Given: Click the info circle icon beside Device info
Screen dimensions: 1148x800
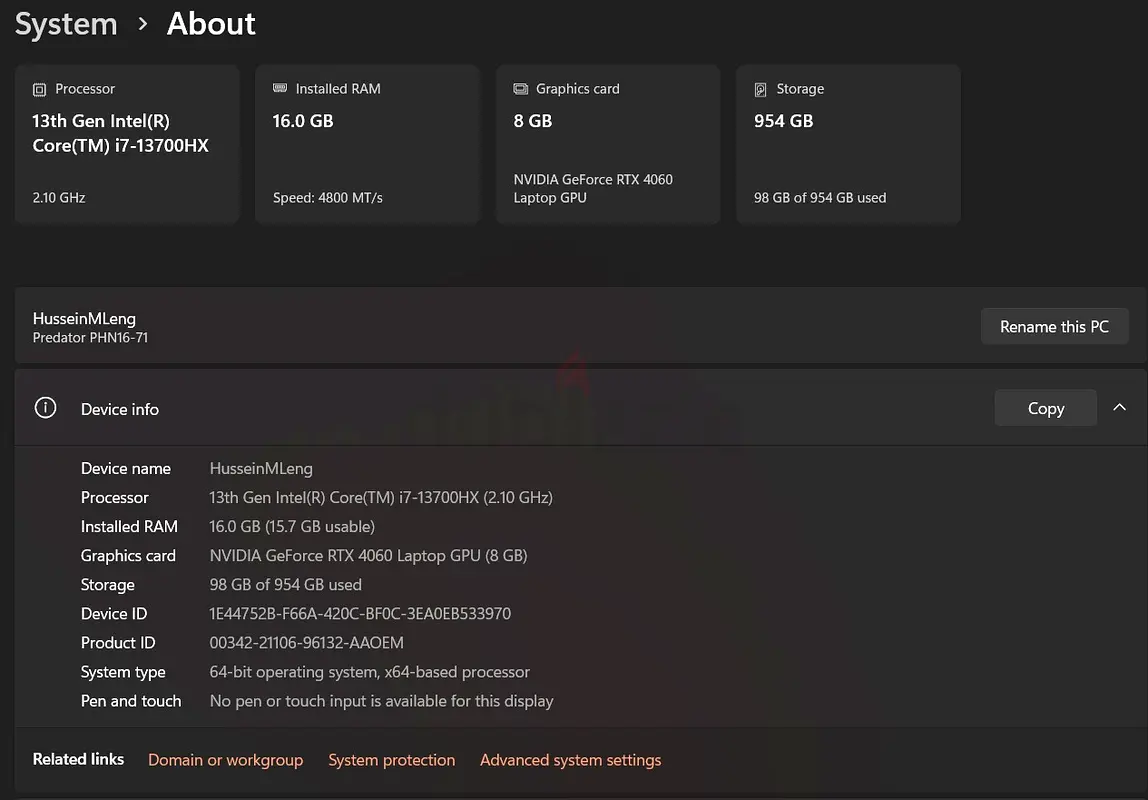Looking at the screenshot, I should coord(45,408).
